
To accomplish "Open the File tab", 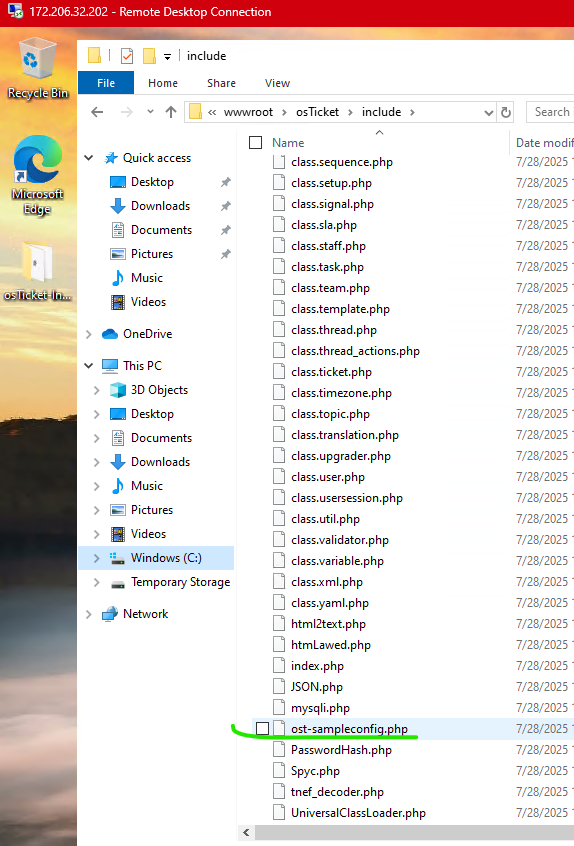I will click(x=106, y=83).
